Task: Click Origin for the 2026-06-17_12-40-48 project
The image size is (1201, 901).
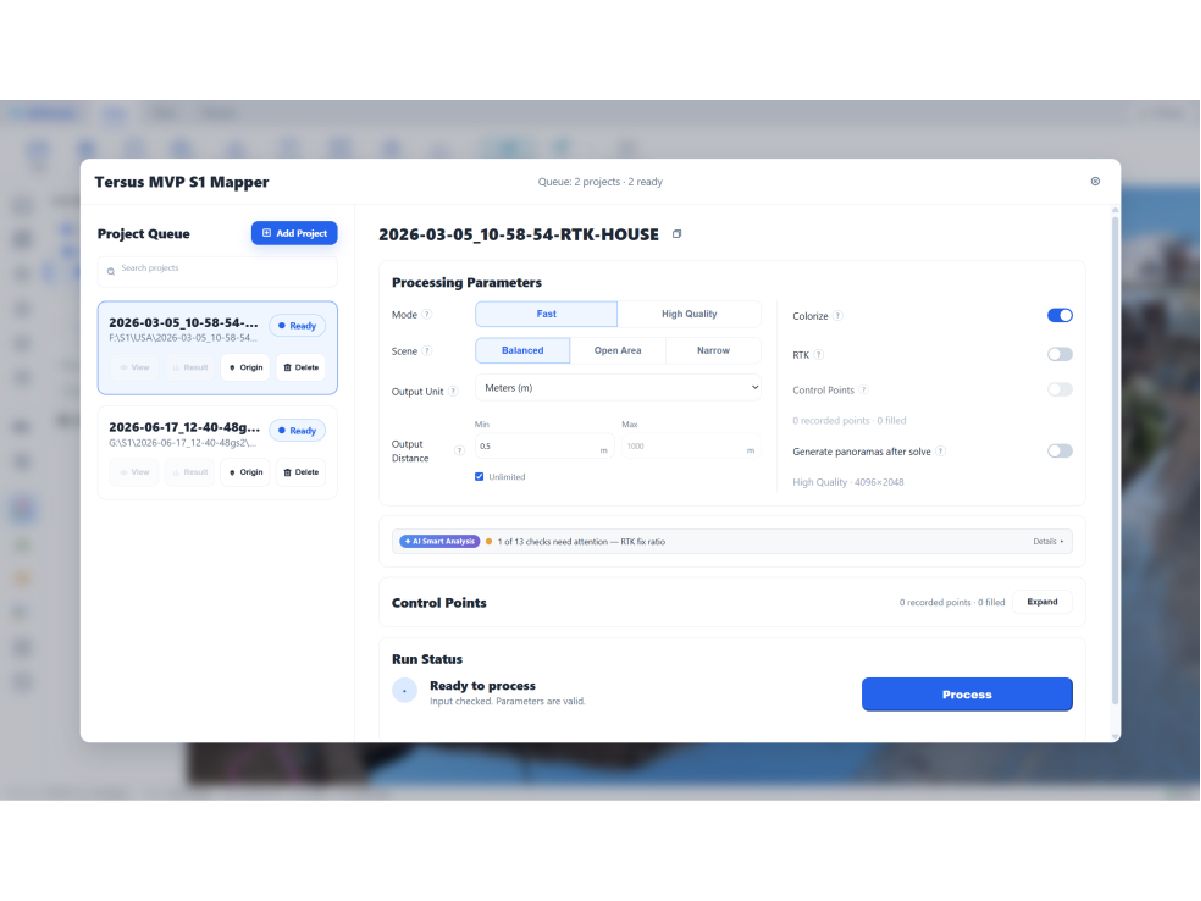Action: (x=245, y=472)
